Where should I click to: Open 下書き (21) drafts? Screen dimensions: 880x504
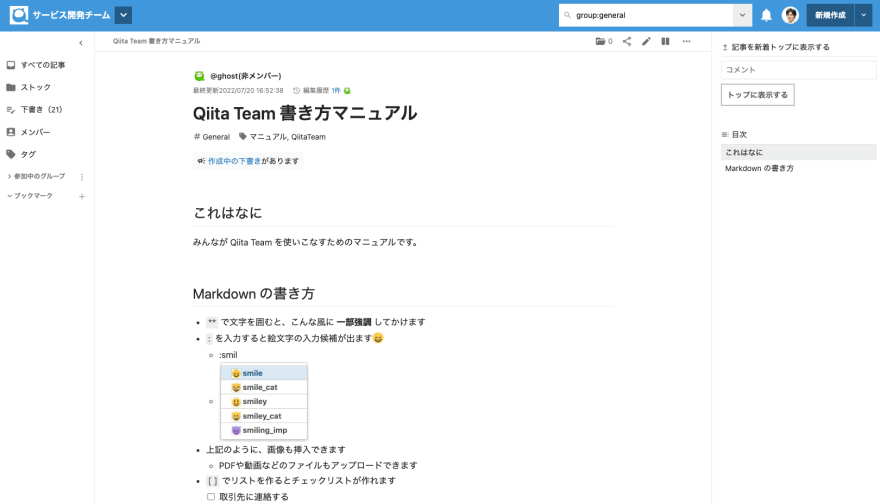pyautogui.click(x=35, y=109)
